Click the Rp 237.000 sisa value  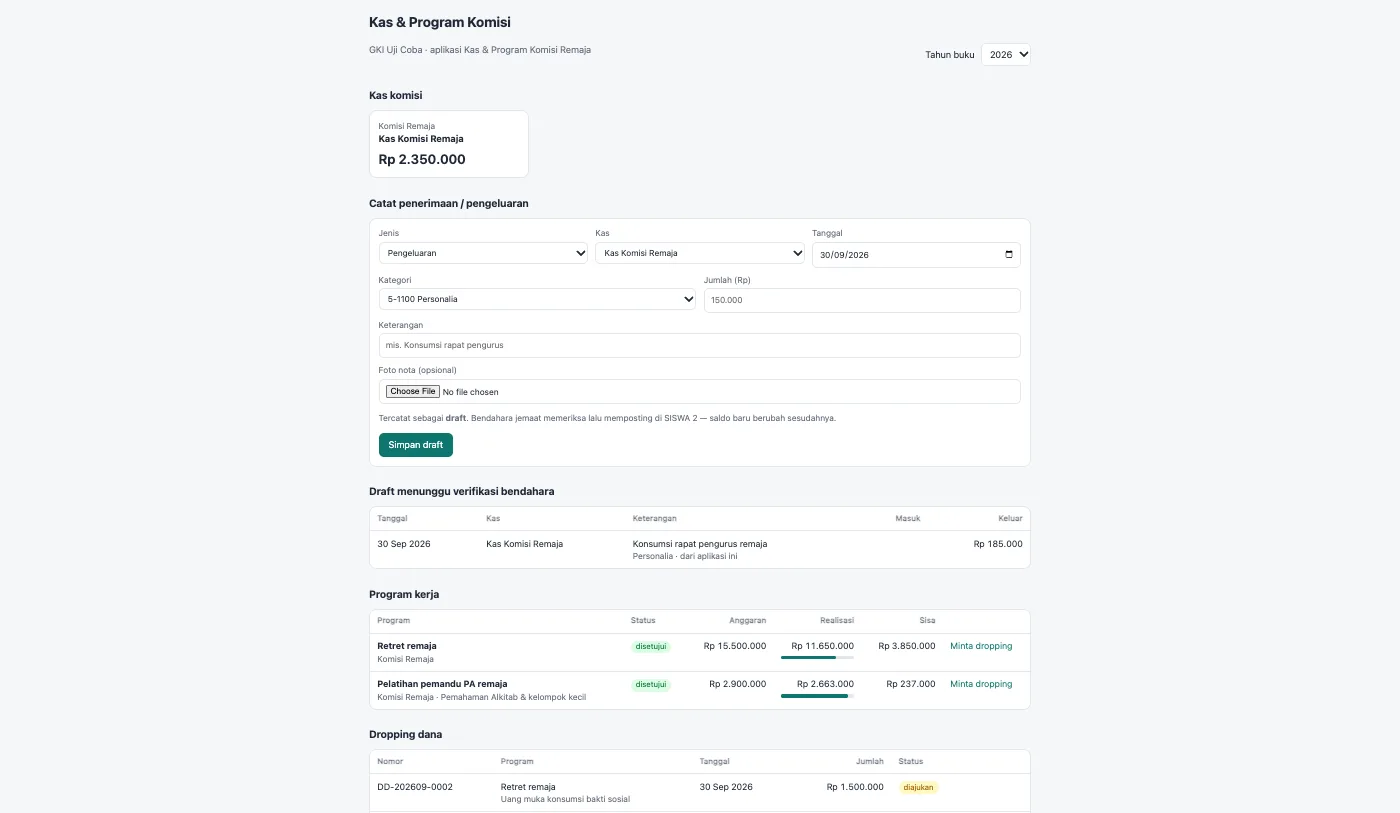pyautogui.click(x=911, y=684)
